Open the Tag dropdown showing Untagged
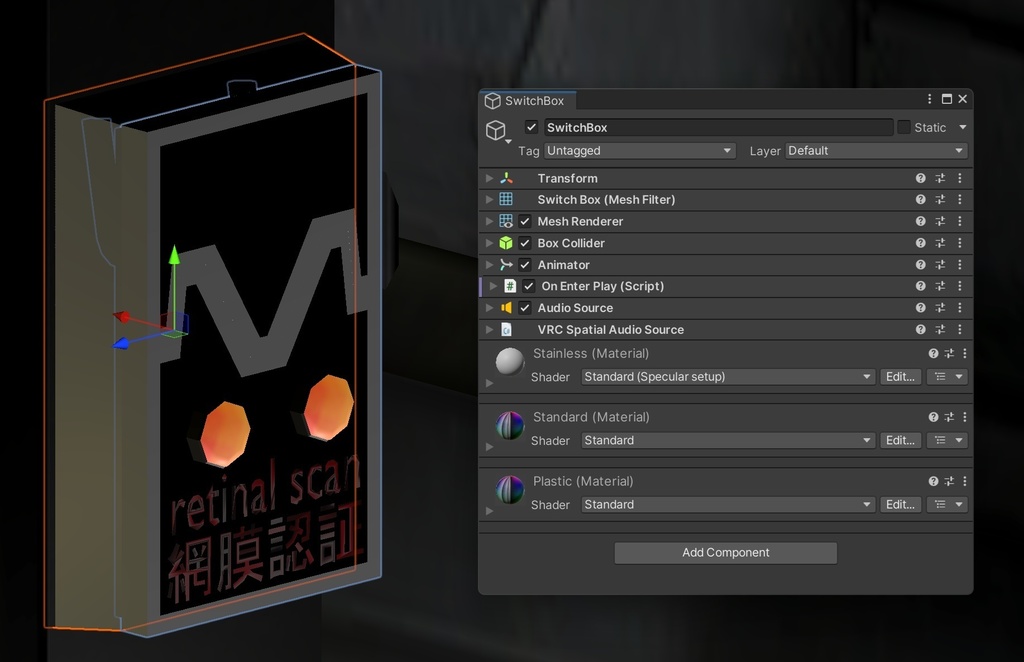 (x=639, y=150)
